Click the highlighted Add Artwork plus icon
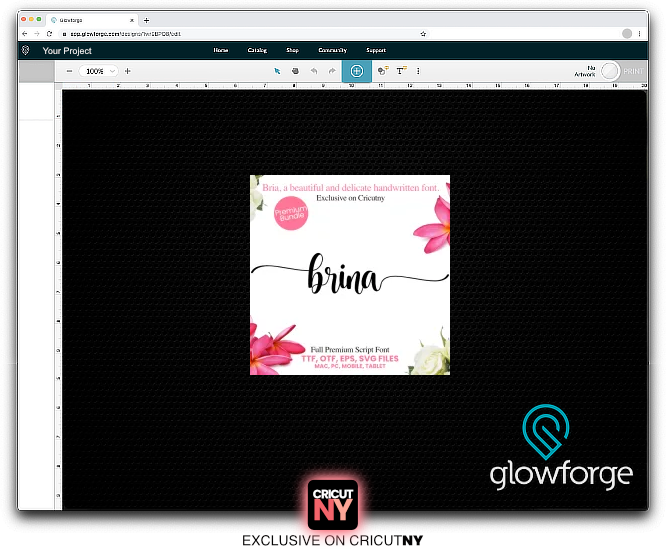This screenshot has height=552, width=666. 357,71
